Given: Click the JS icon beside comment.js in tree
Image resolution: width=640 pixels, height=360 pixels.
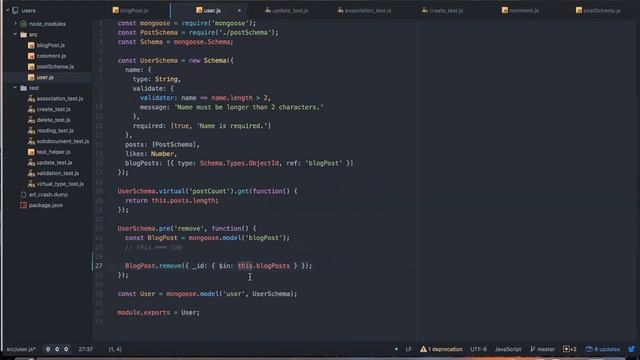Looking at the screenshot, I should click(31, 56).
